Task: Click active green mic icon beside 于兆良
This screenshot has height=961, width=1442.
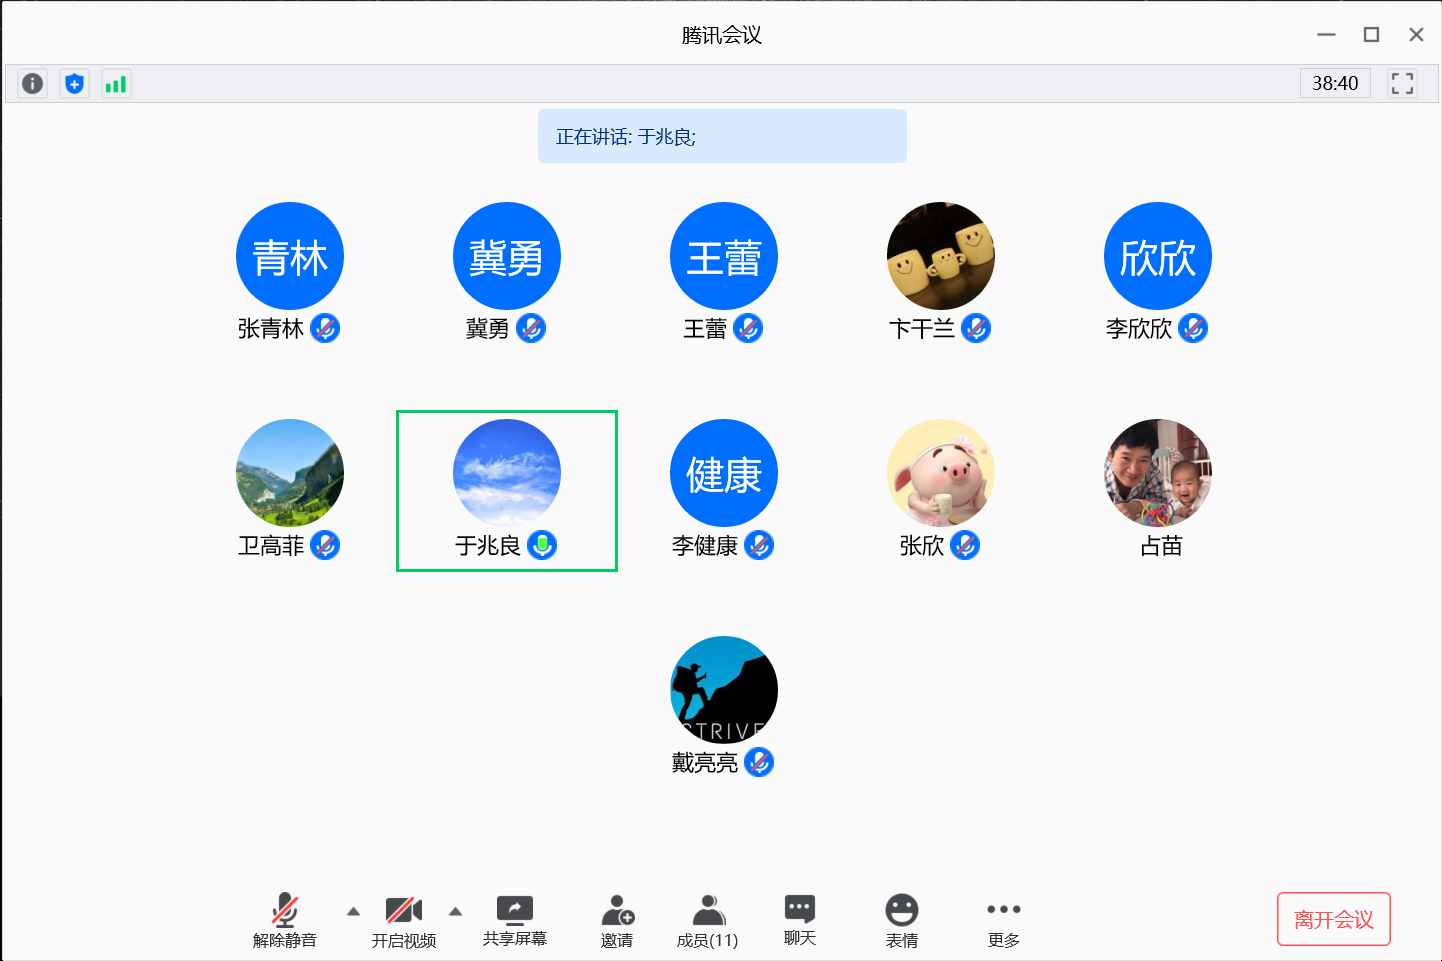Action: 542,545
